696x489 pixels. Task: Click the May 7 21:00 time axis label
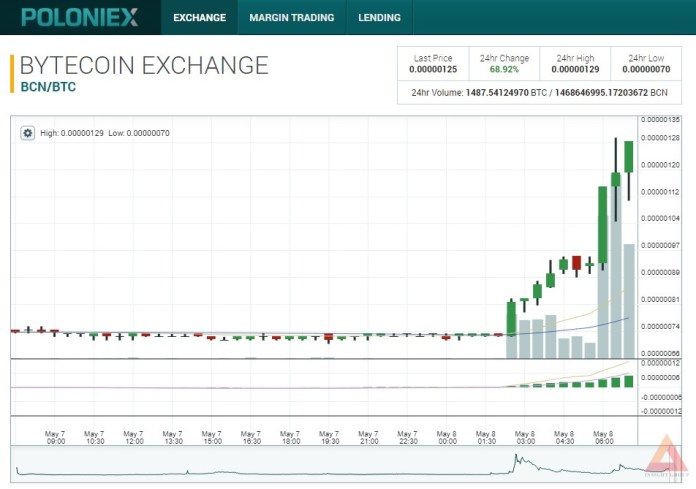(x=369, y=438)
